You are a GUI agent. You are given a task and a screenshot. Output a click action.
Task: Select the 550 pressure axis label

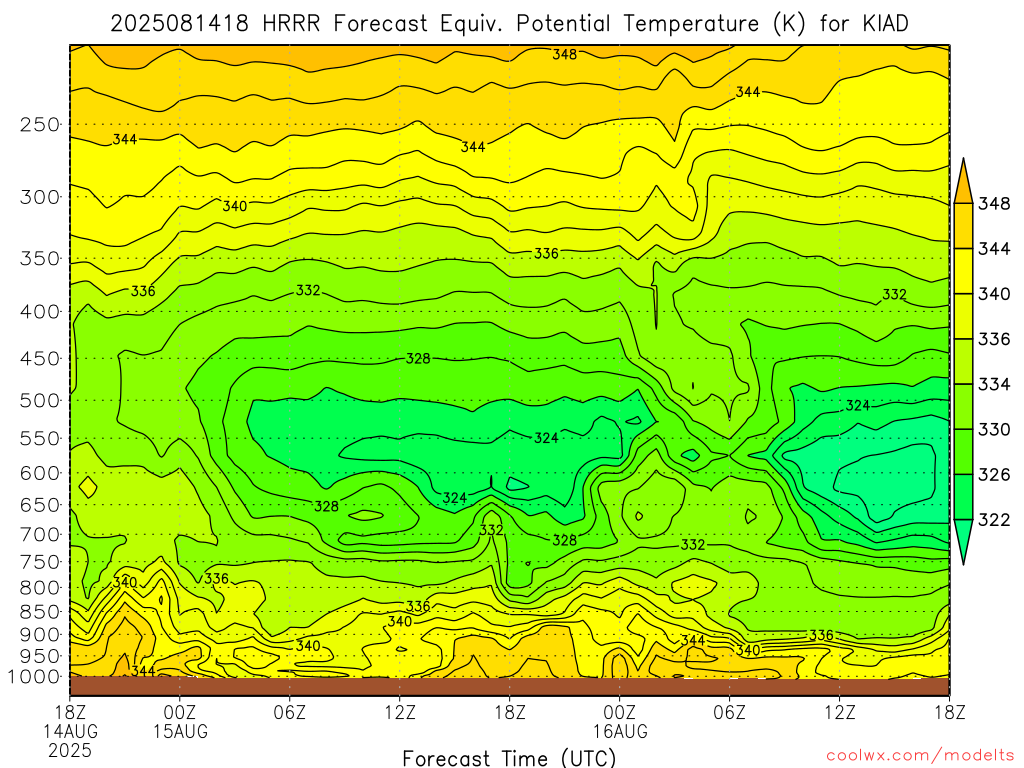[39, 438]
